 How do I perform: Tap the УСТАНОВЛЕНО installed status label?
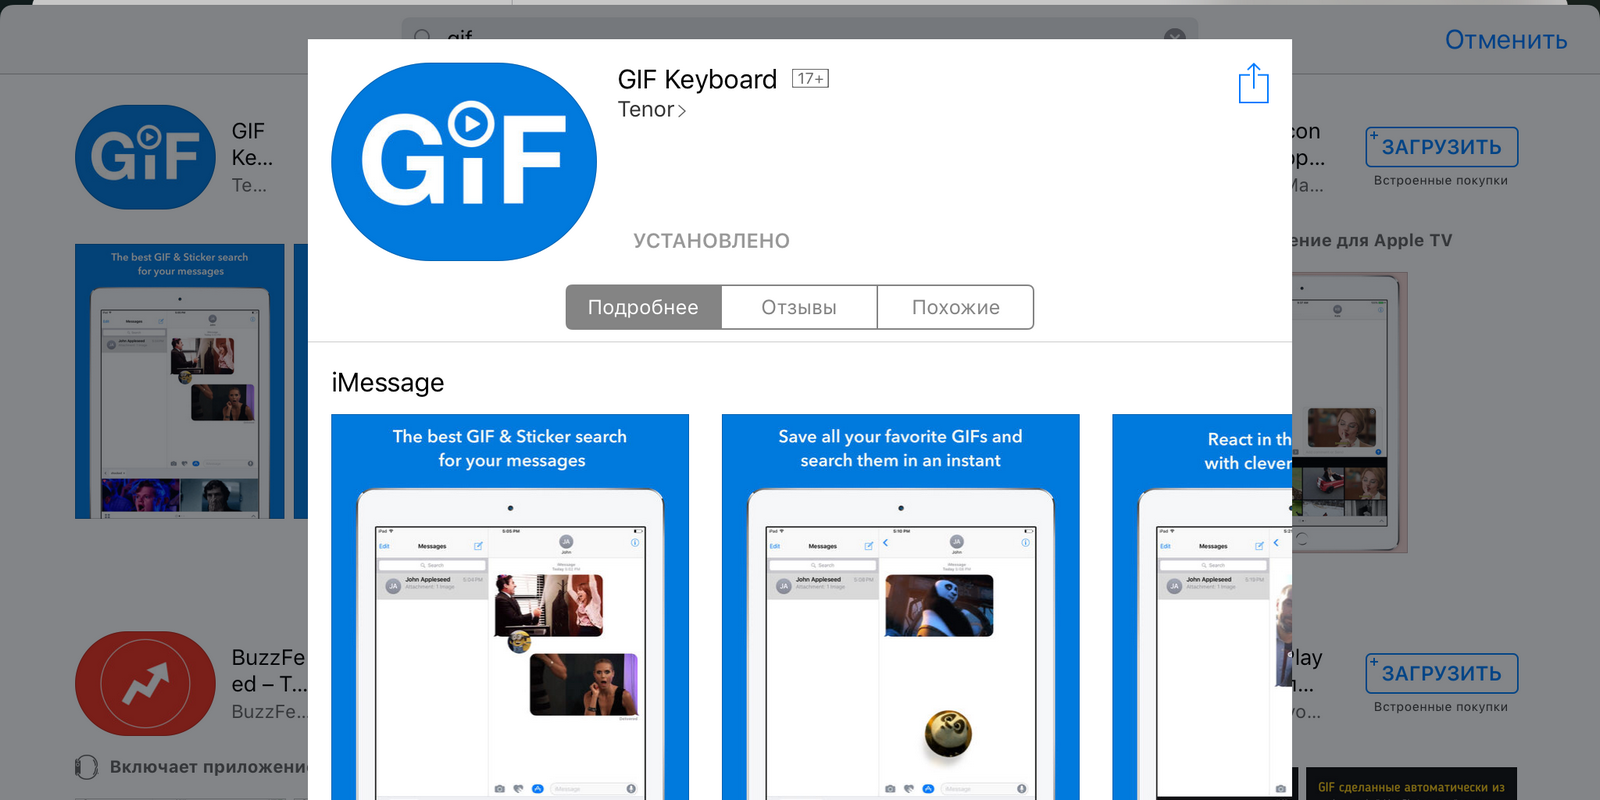tap(711, 241)
